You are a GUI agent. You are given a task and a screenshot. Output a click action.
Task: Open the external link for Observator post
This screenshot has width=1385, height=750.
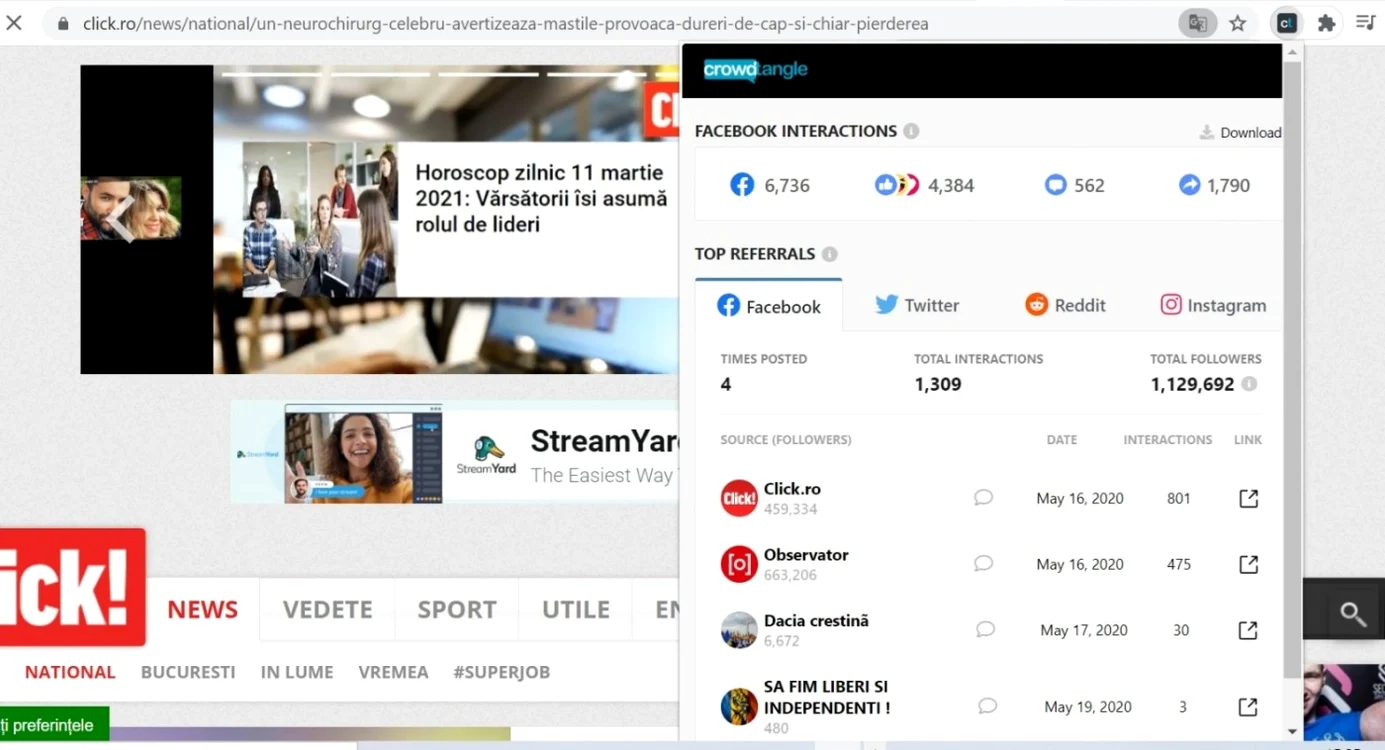point(1248,564)
